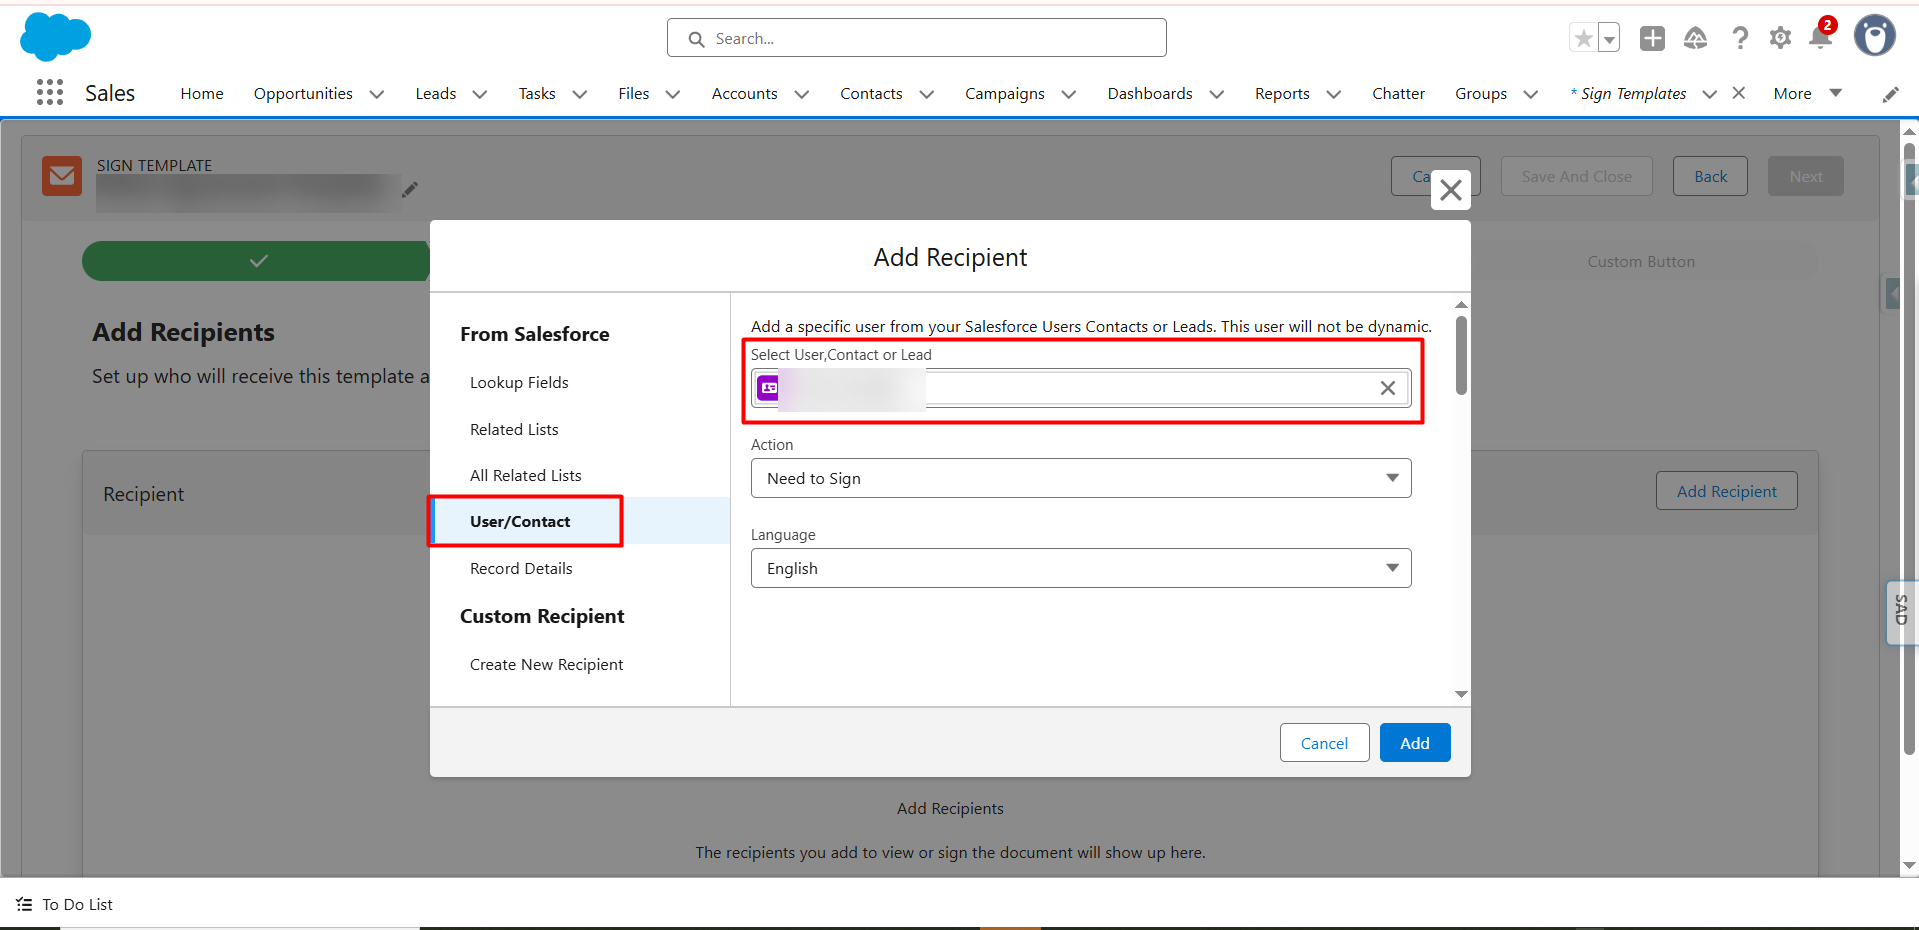Screen dimensions: 1919x930
Task: Close the Add Recipient dialog
Action: (x=1450, y=190)
